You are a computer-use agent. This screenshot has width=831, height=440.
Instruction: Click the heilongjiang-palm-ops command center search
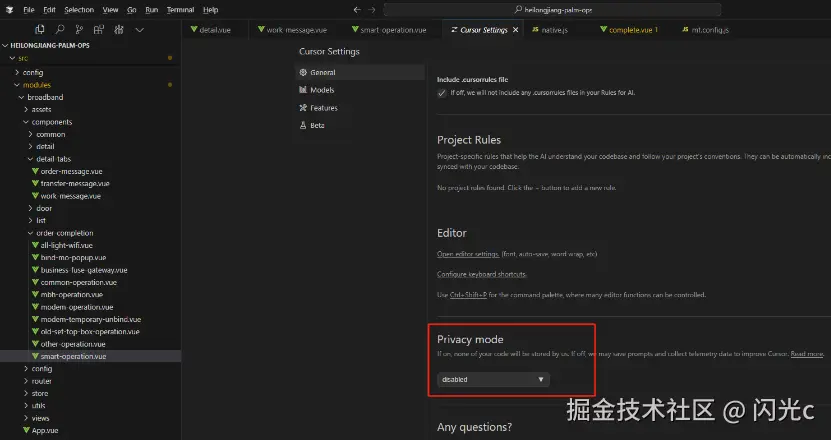click(552, 10)
